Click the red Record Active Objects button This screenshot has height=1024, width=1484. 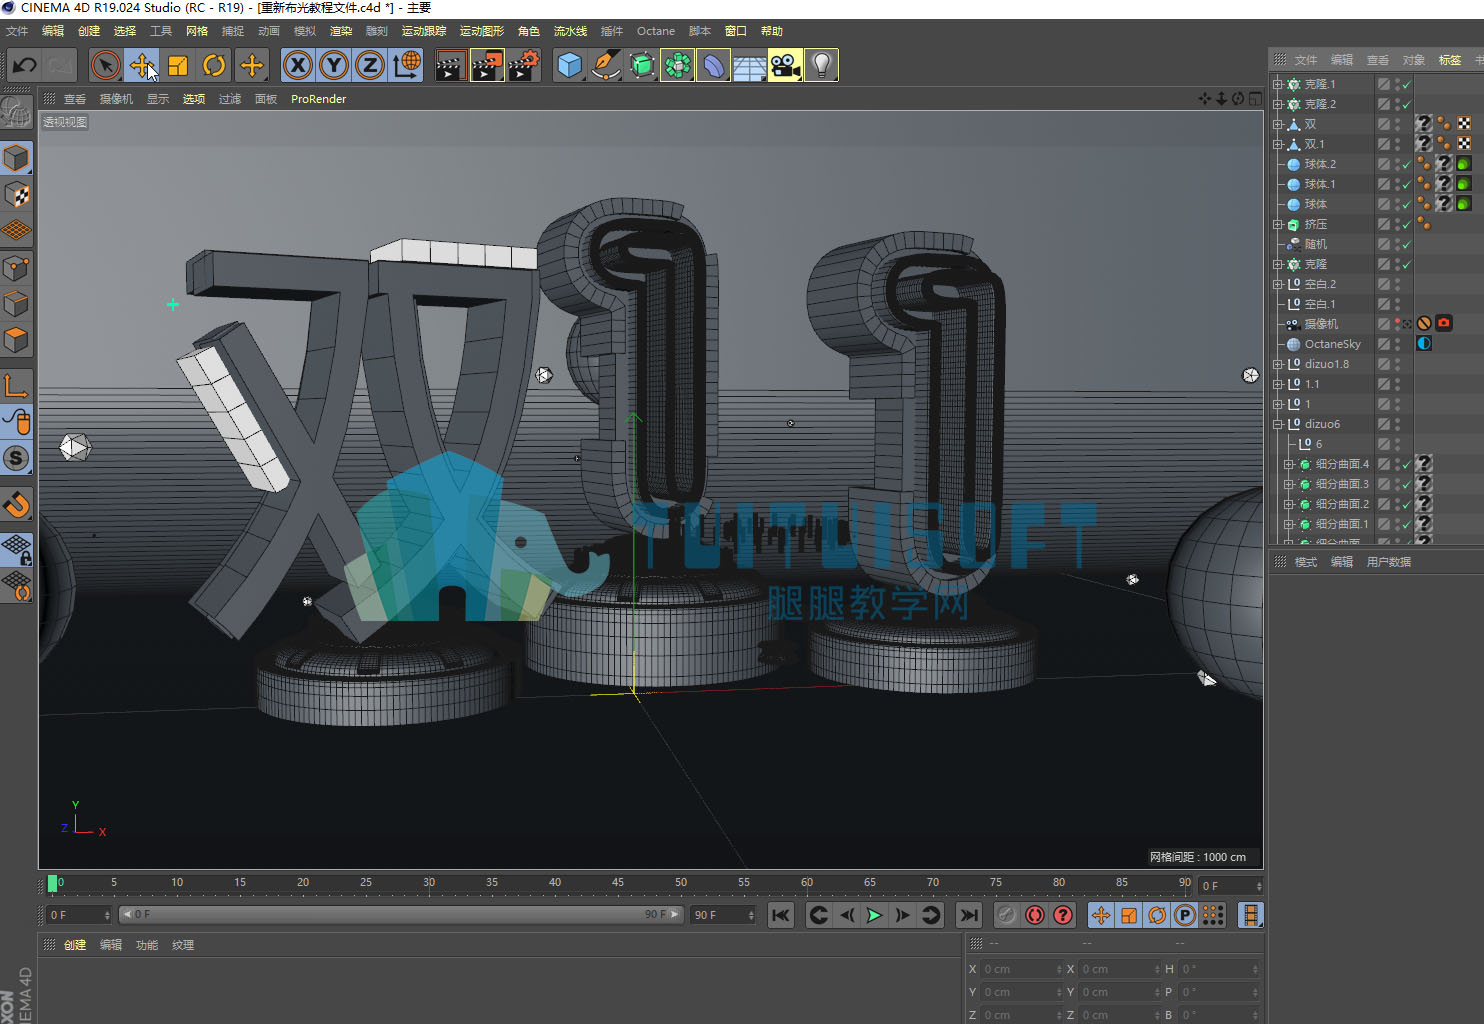[1035, 915]
